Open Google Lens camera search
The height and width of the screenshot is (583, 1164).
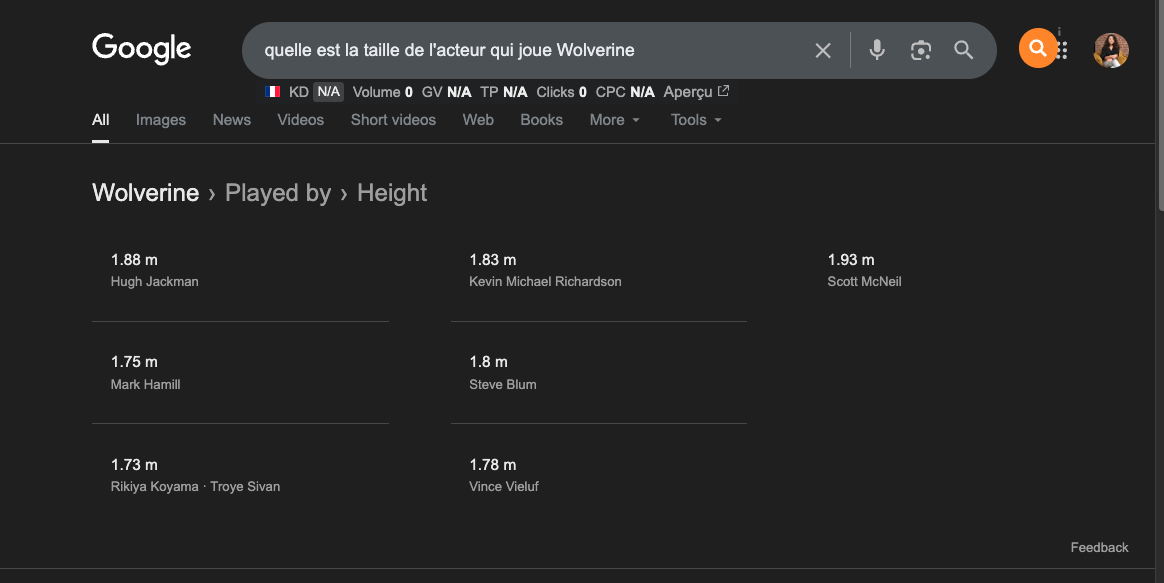920,50
